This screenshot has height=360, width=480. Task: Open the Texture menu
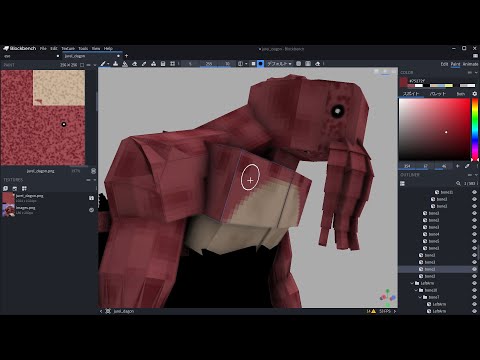[x=68, y=48]
